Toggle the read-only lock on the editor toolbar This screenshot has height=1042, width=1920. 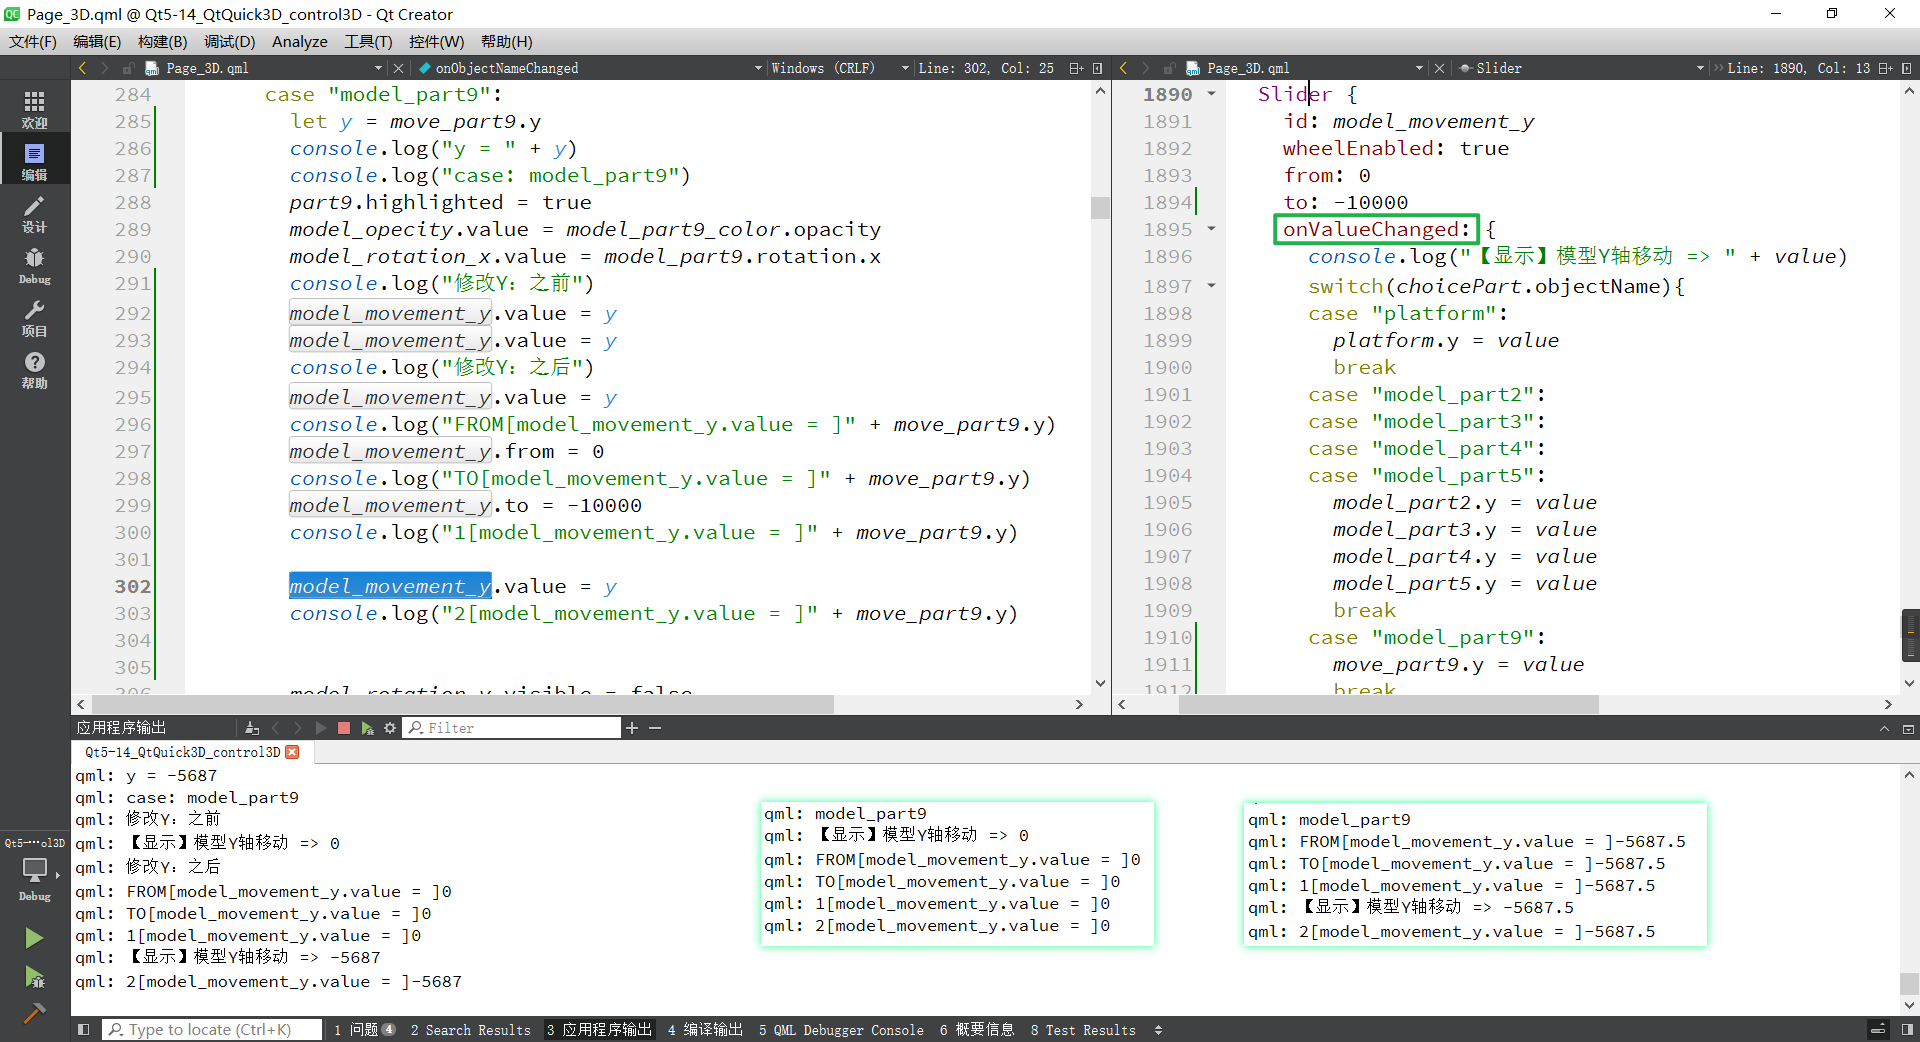pos(127,67)
